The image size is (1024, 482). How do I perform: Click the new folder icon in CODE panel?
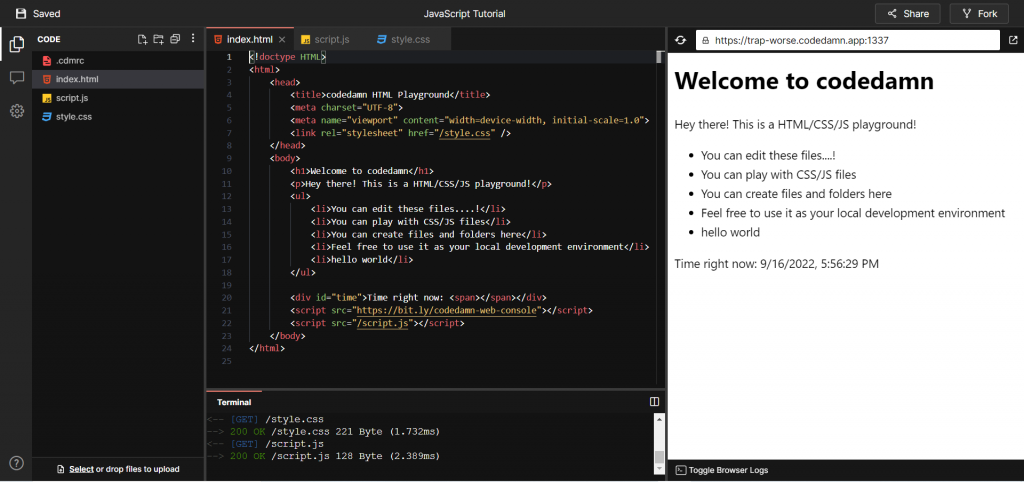[x=158, y=39]
